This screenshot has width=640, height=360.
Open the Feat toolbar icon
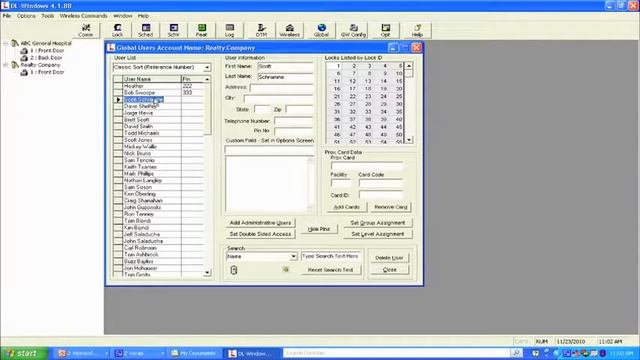[x=202, y=30]
